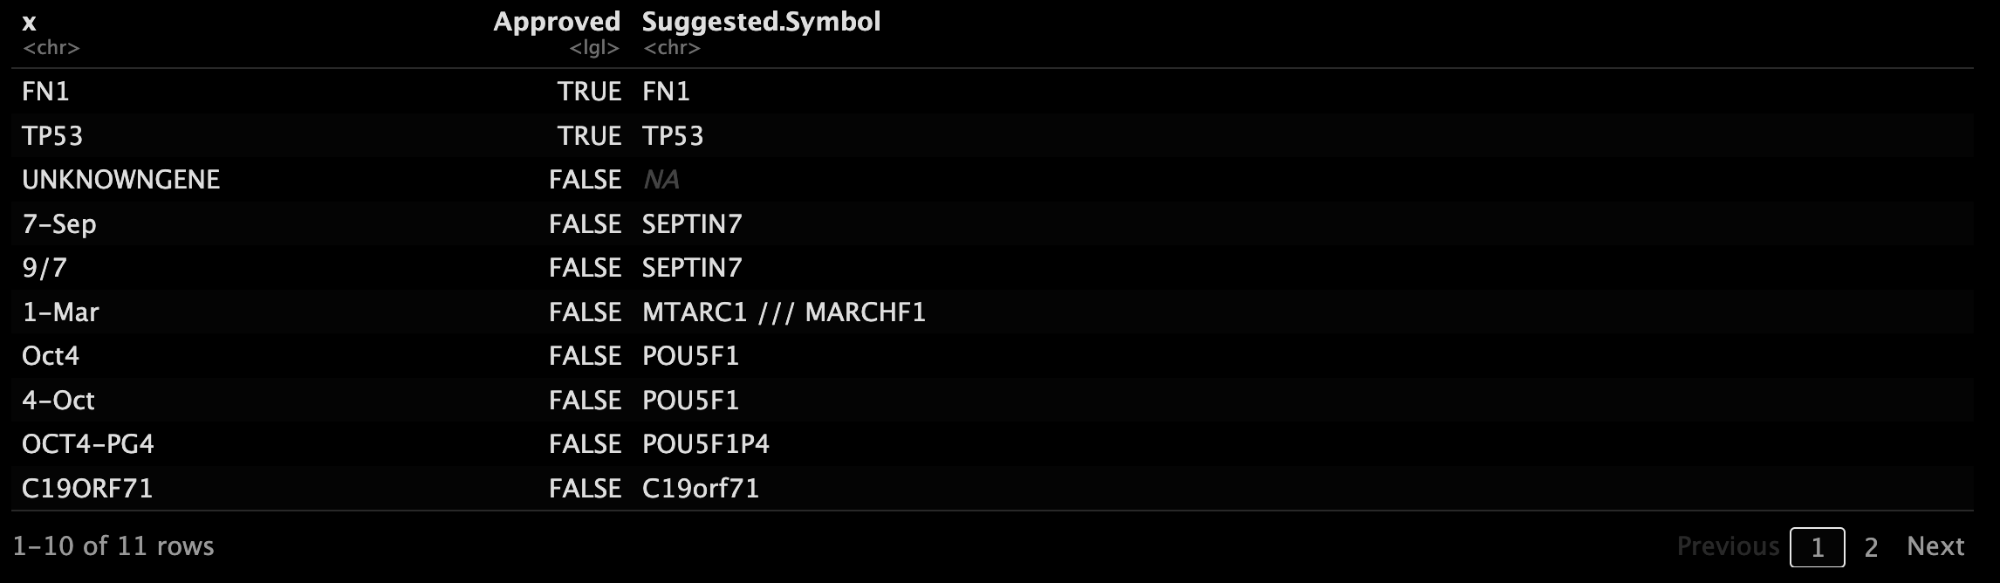Image resolution: width=2000 pixels, height=583 pixels.
Task: Select the 9/7 entry in x column
Action: tap(44, 267)
